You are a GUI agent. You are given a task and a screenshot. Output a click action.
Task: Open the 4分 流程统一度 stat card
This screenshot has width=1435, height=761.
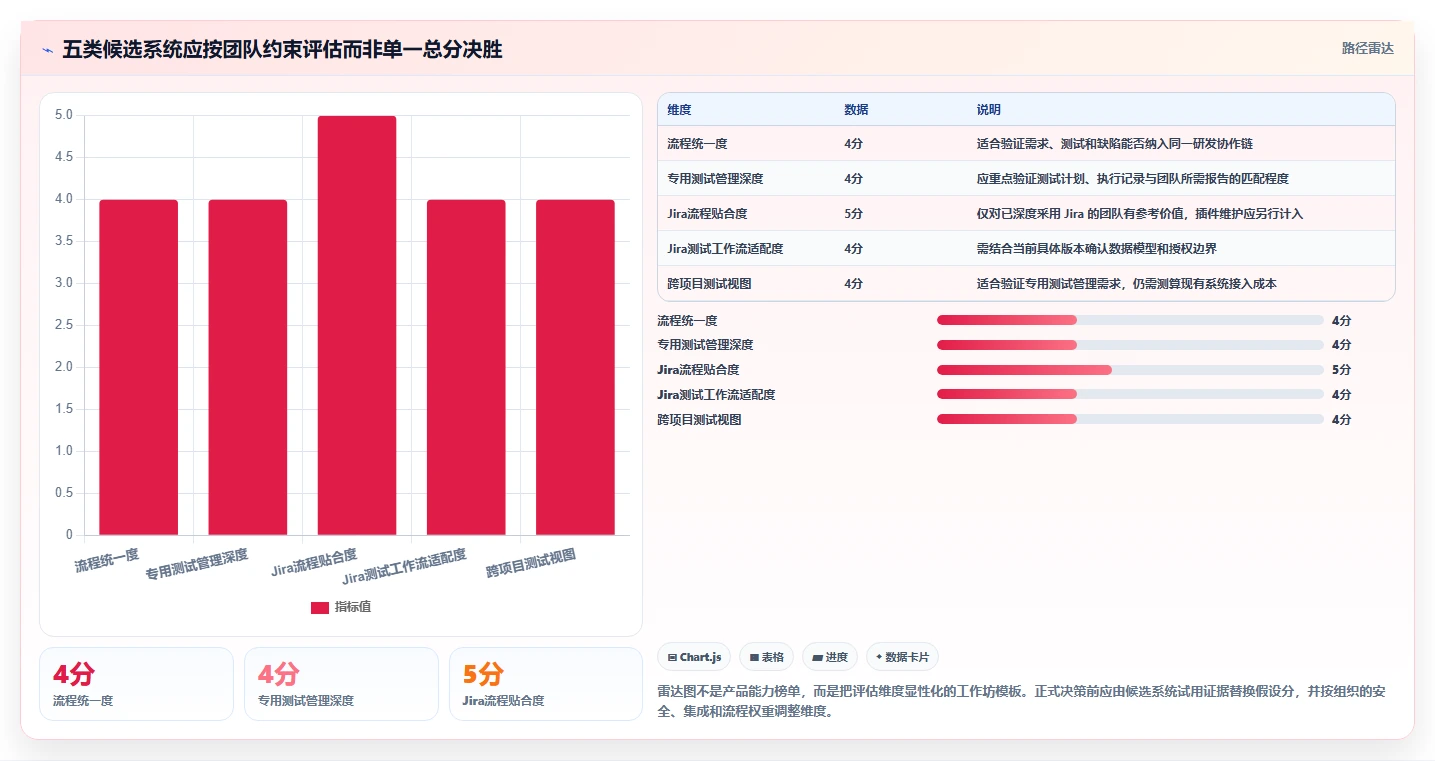[136, 684]
